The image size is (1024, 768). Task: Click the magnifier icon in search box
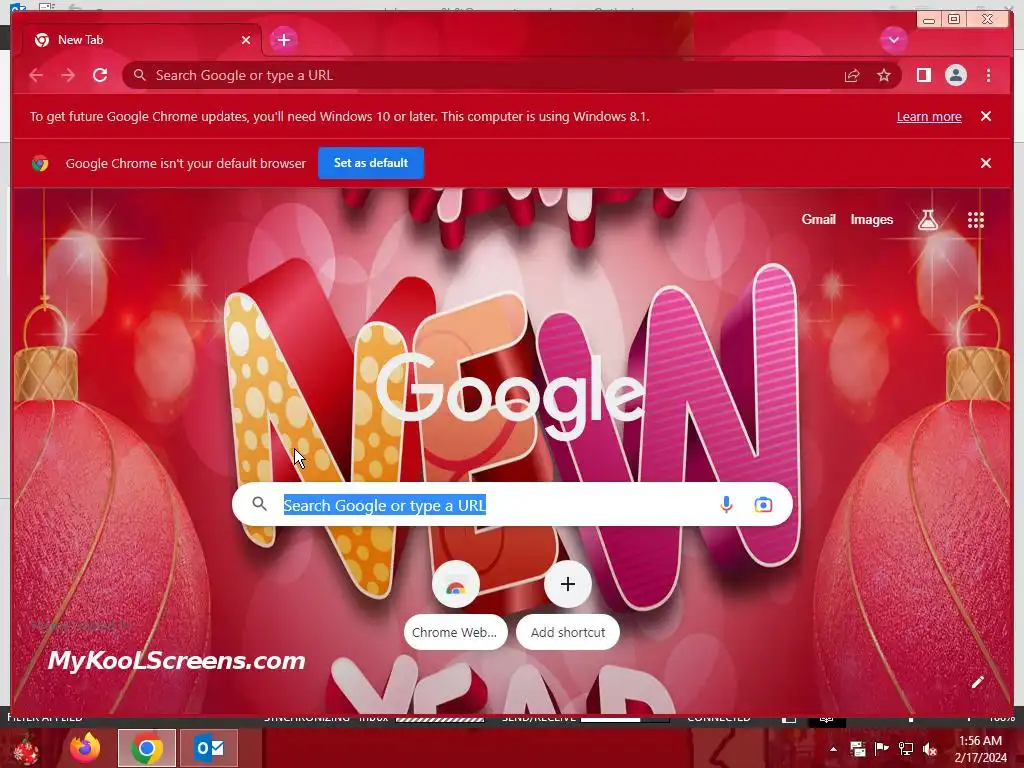coord(259,504)
